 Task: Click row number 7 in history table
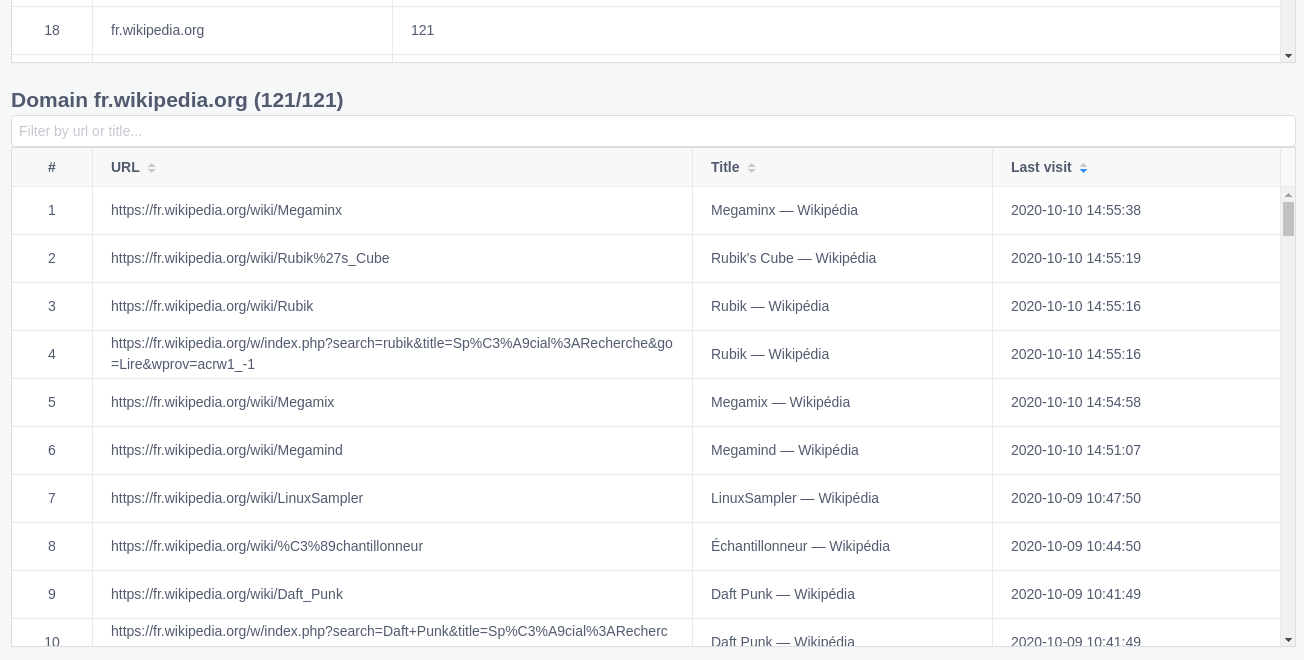[52, 498]
